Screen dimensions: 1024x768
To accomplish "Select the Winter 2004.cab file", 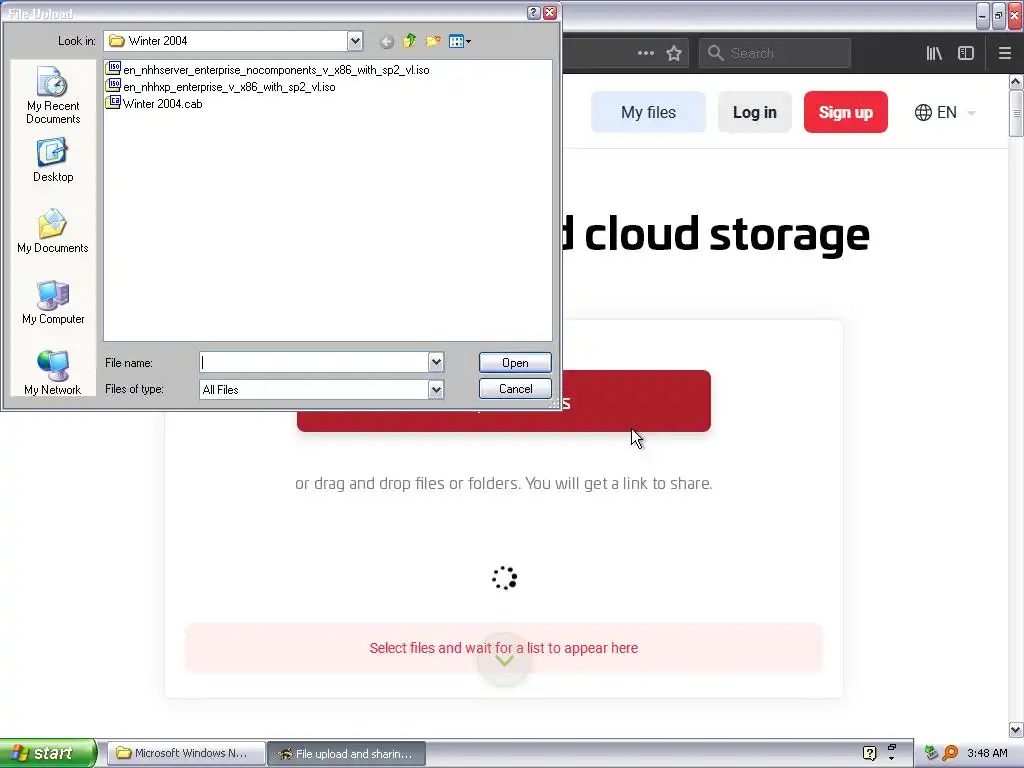I will pos(154,103).
